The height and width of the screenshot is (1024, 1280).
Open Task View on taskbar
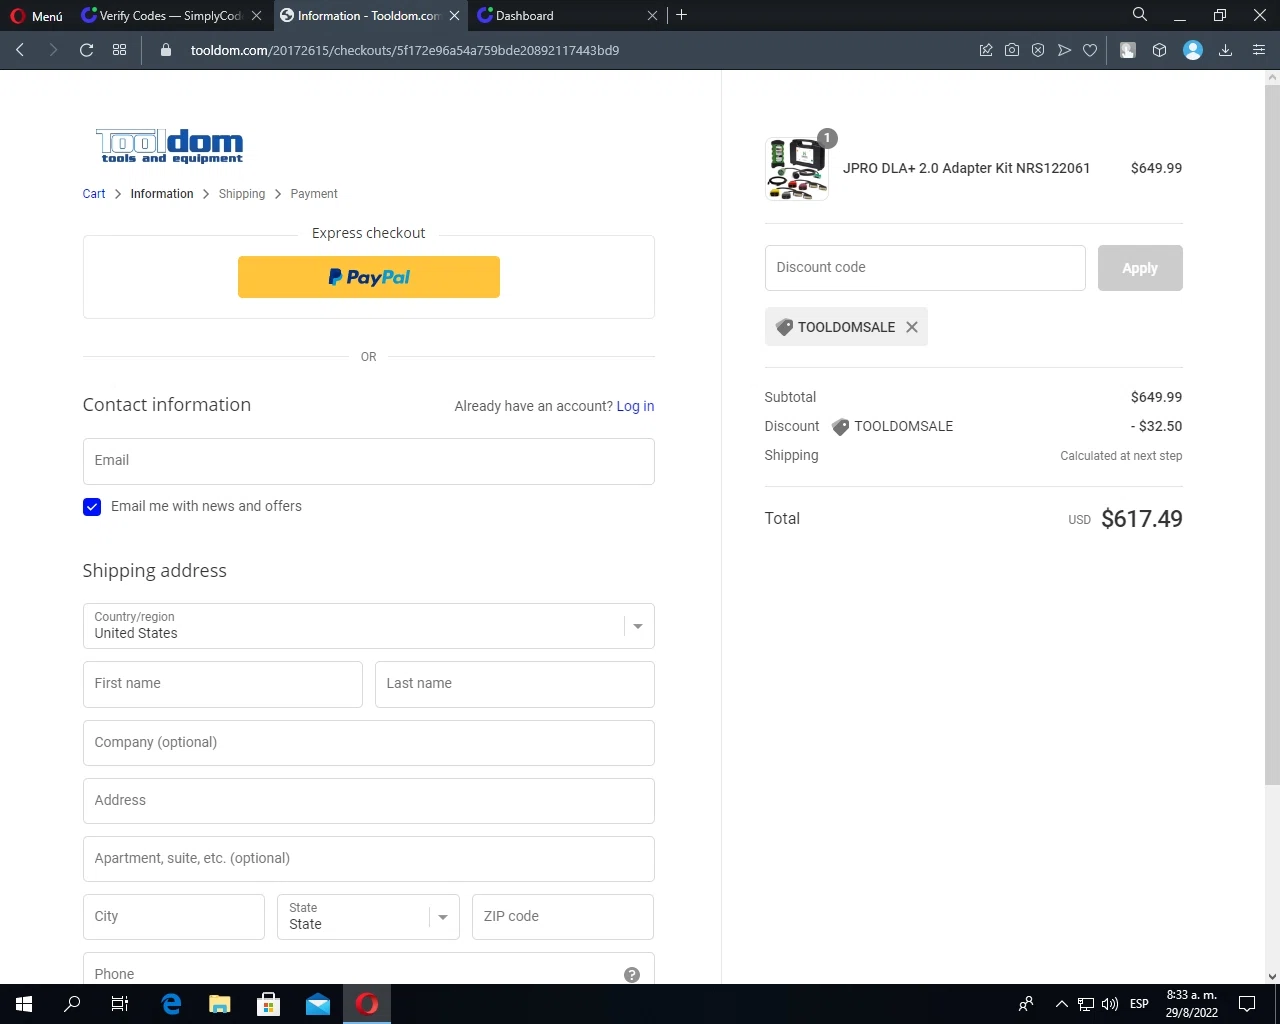pyautogui.click(x=120, y=1004)
